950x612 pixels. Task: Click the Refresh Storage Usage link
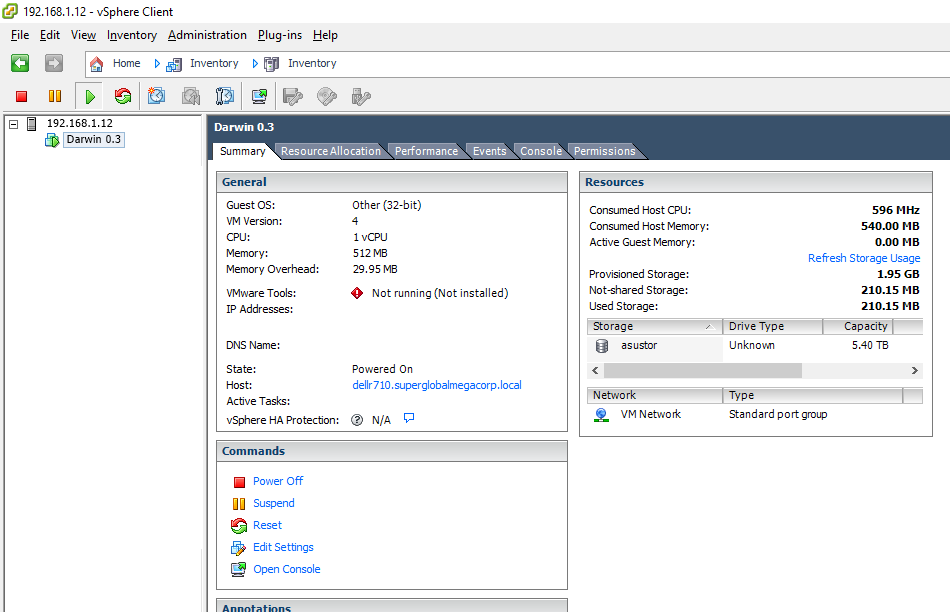(863, 258)
